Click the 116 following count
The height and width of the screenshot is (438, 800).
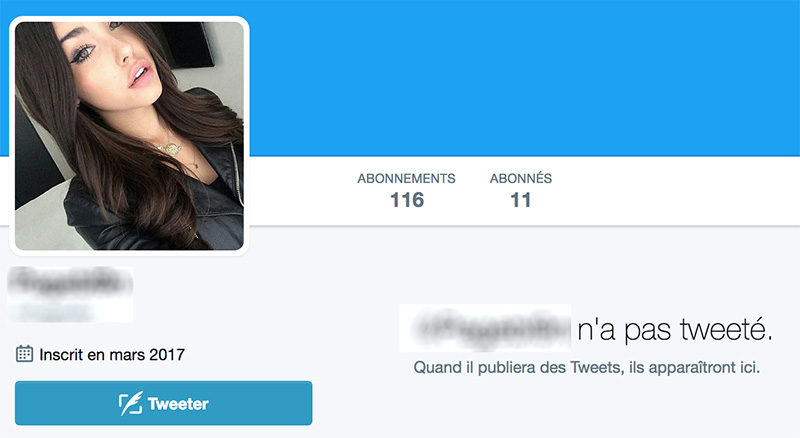coord(407,200)
